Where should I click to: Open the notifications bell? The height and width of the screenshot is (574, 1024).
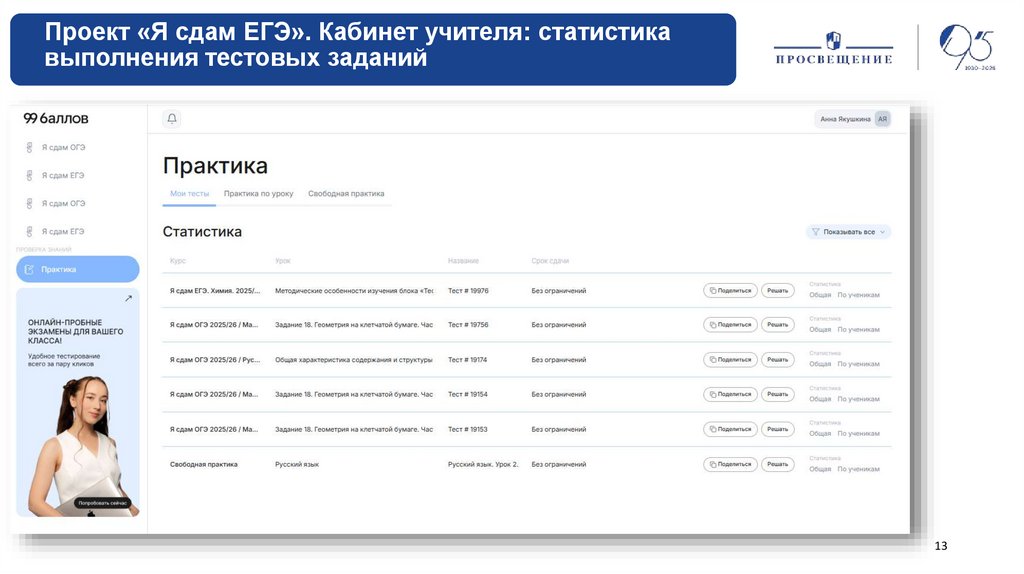pos(172,119)
